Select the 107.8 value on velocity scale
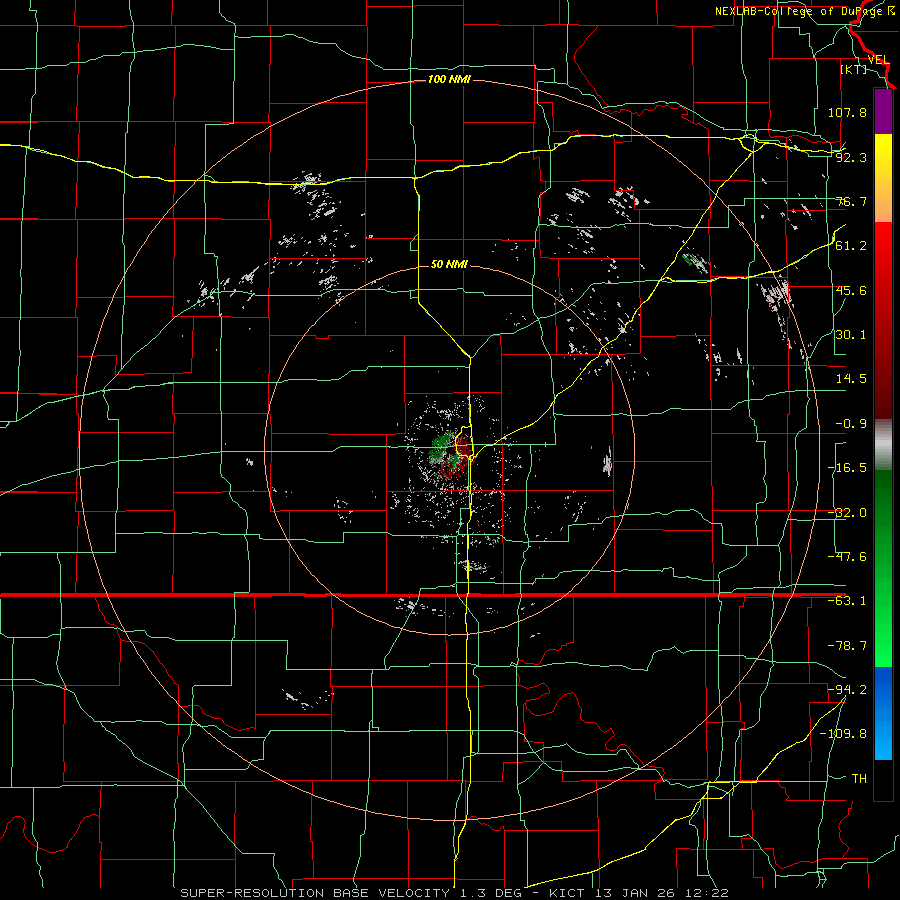The image size is (900, 900). coord(847,112)
